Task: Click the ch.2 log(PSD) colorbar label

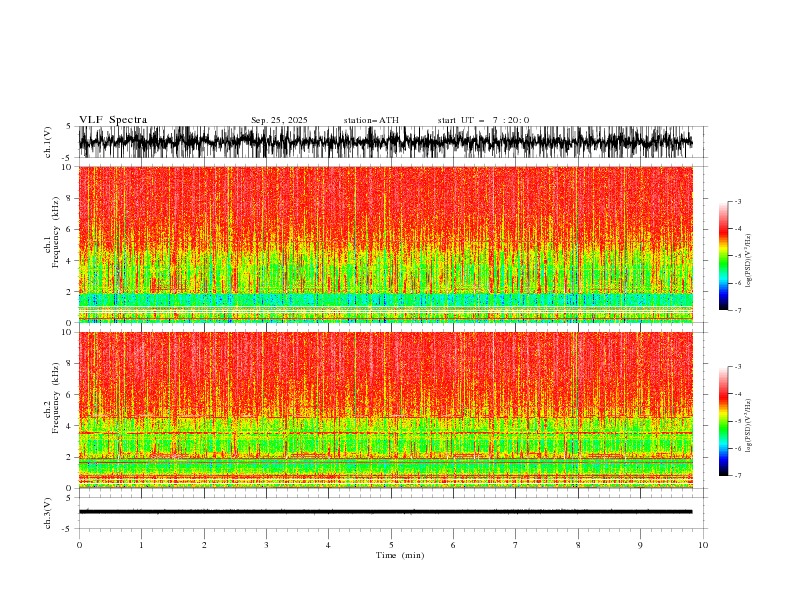Action: tap(749, 426)
